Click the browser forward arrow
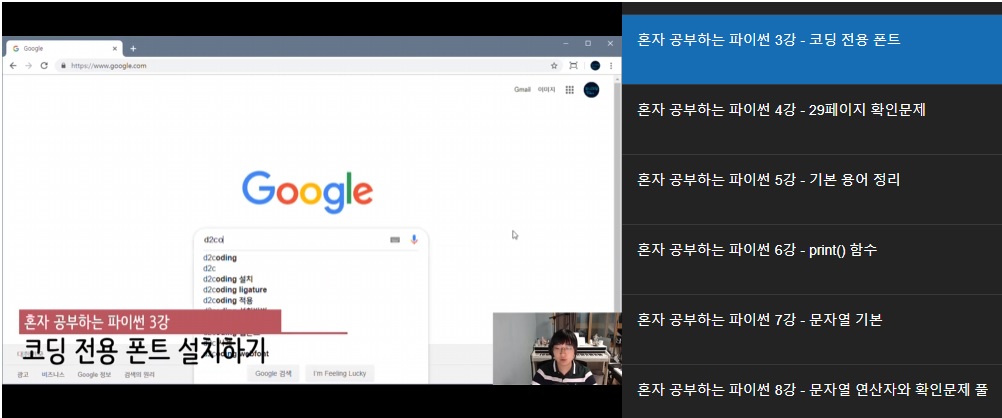 point(28,65)
